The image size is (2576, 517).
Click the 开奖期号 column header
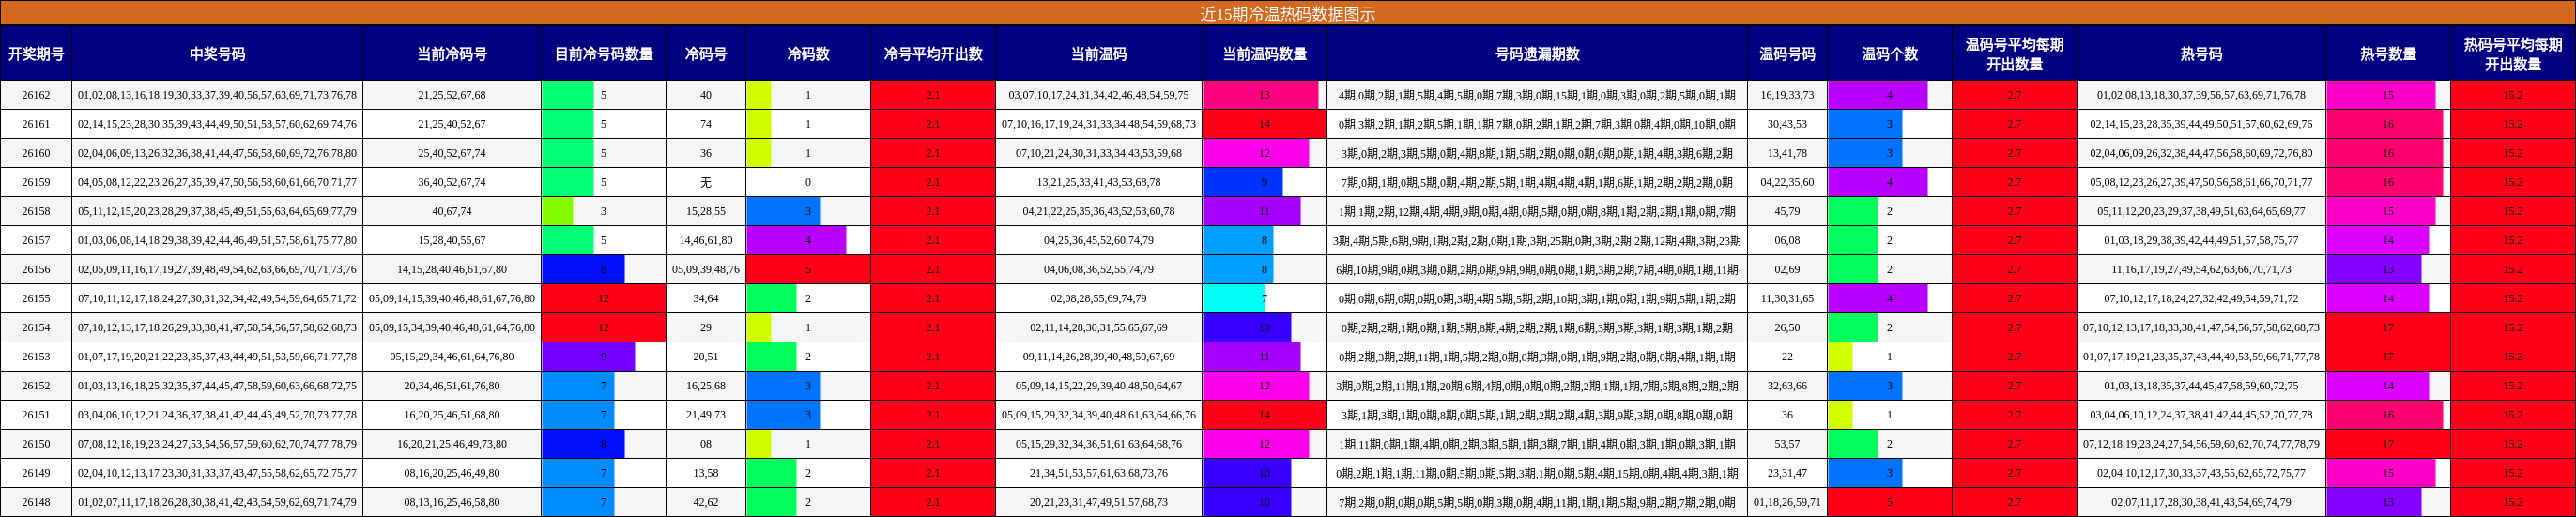pyautogui.click(x=36, y=53)
